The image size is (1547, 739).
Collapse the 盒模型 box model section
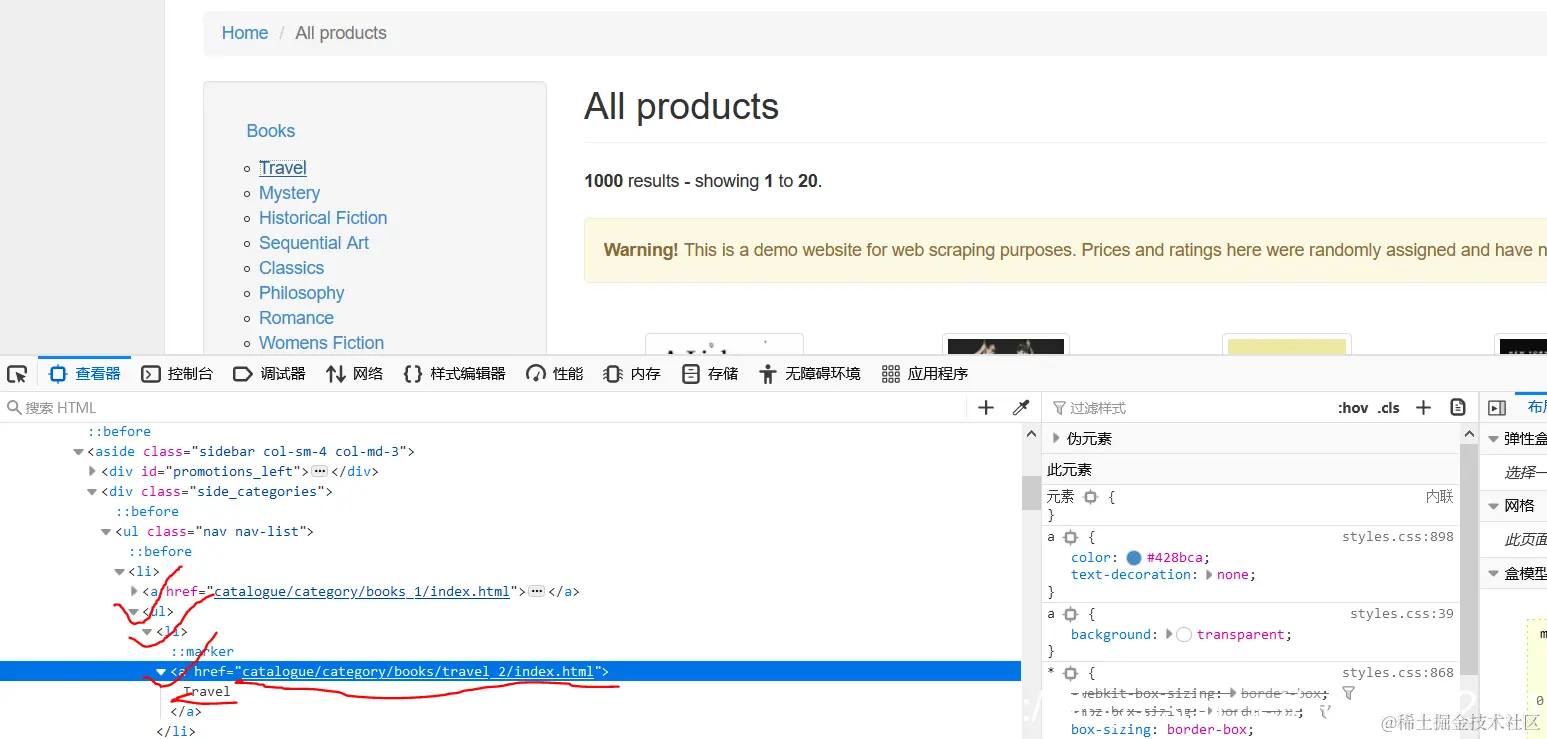(1493, 574)
